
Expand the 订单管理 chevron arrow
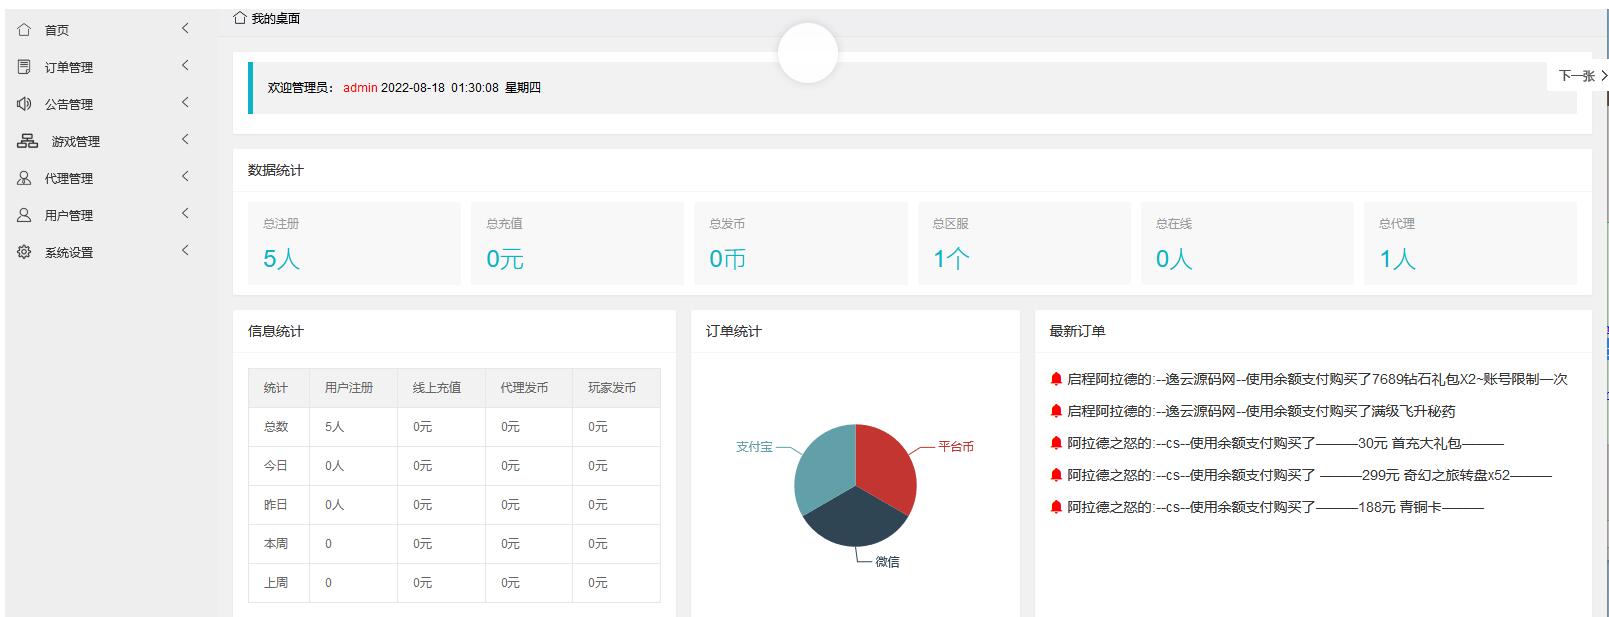[x=185, y=66]
